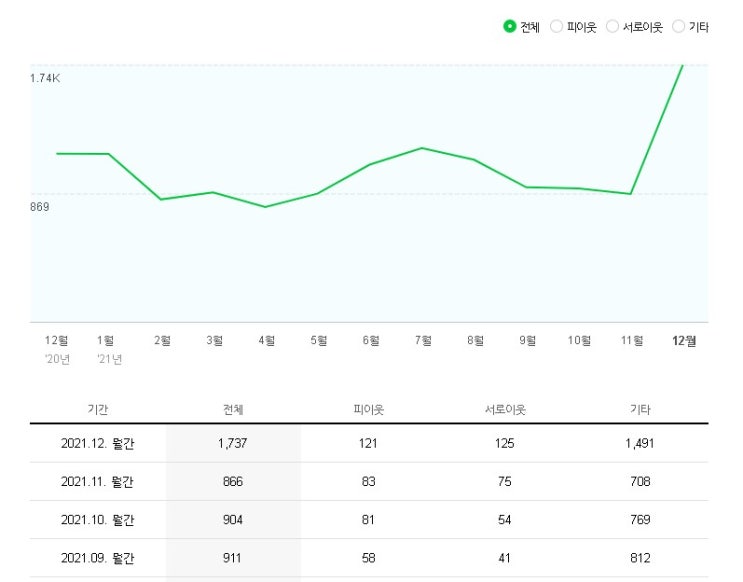Select the 서로이웃 radio button

[x=612, y=27]
